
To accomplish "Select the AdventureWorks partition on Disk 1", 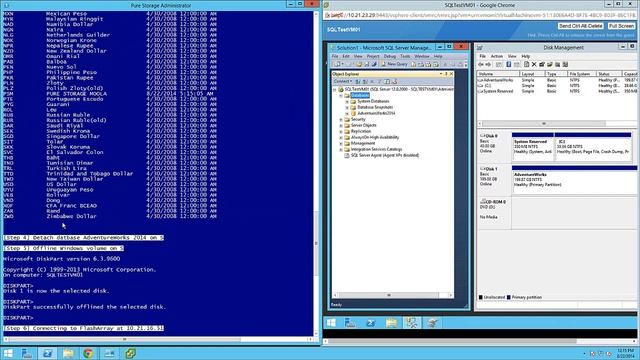I will (574, 180).
